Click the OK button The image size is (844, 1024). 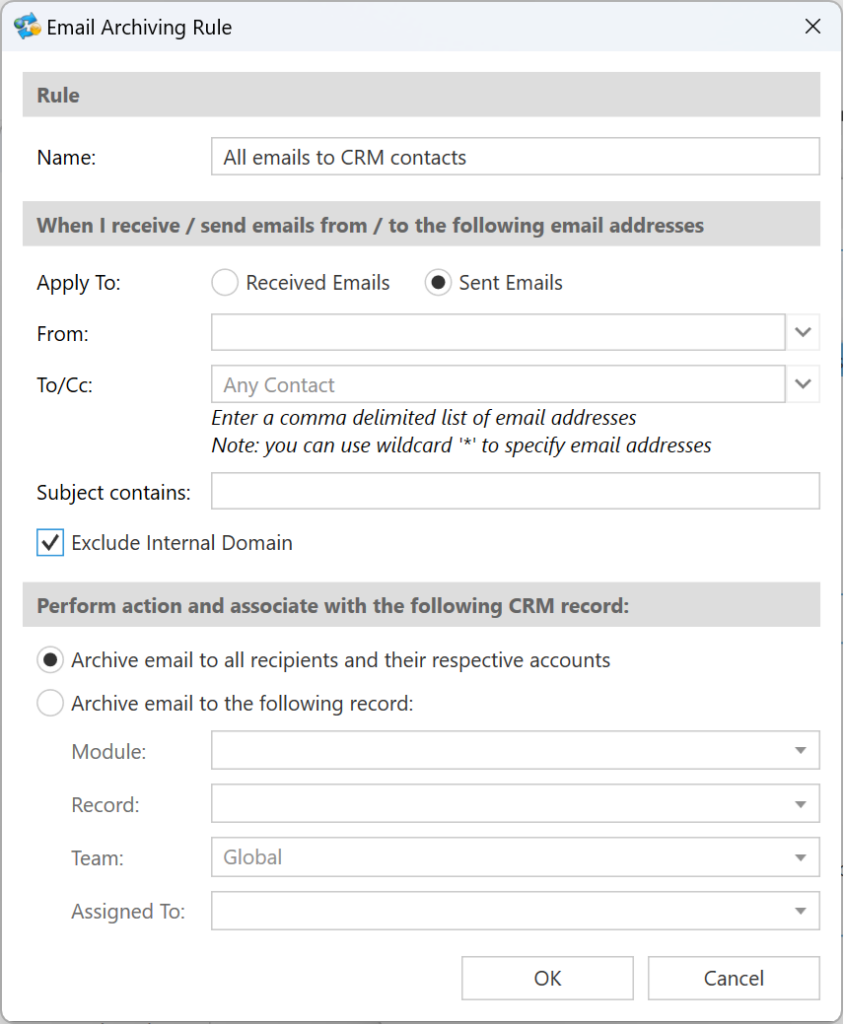tap(547, 978)
